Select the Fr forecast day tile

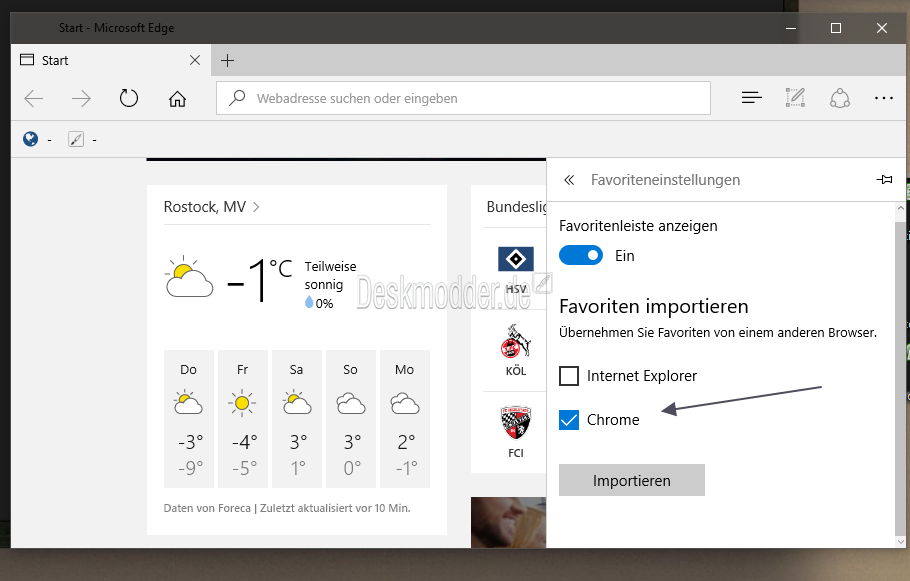tap(243, 418)
